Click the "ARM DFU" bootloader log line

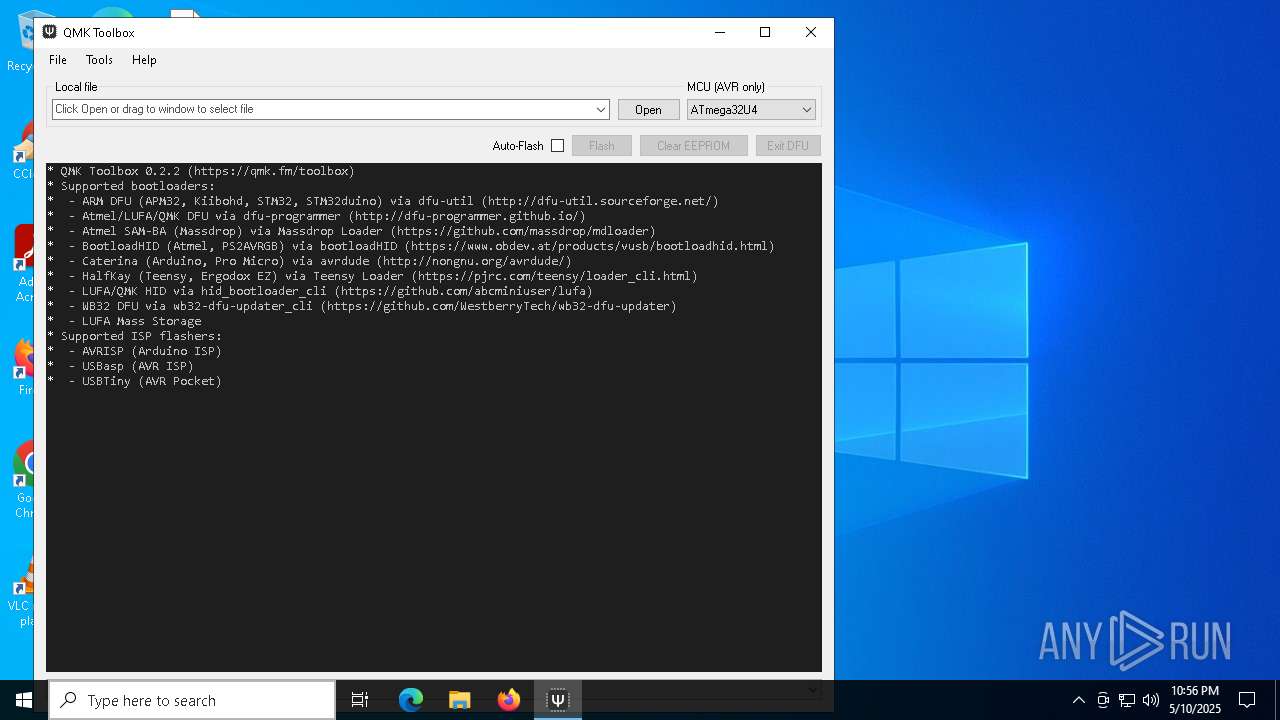point(382,201)
